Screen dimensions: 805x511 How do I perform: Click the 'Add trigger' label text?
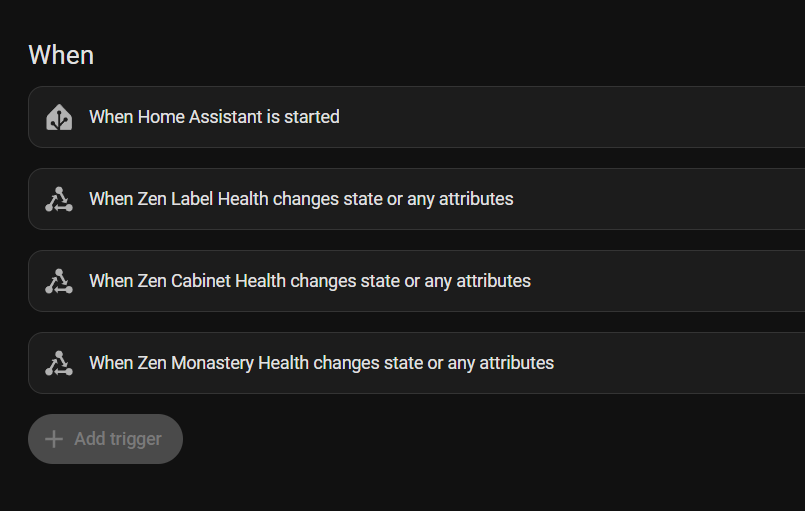coord(118,439)
